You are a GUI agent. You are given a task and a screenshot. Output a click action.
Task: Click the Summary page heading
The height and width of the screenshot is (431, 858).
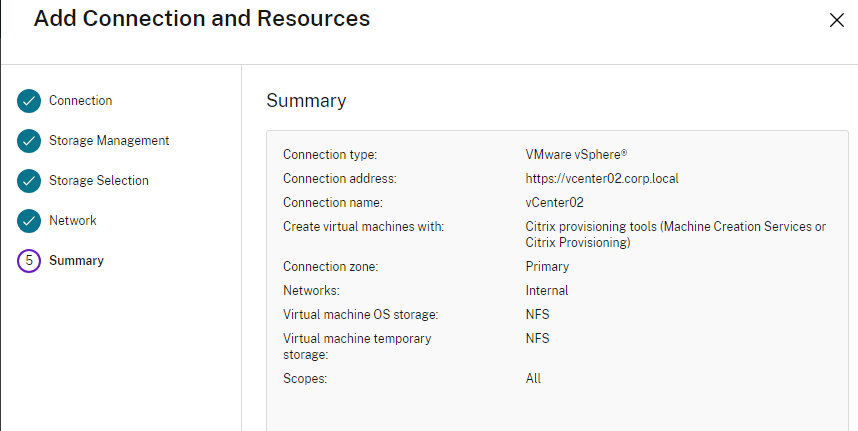click(306, 101)
